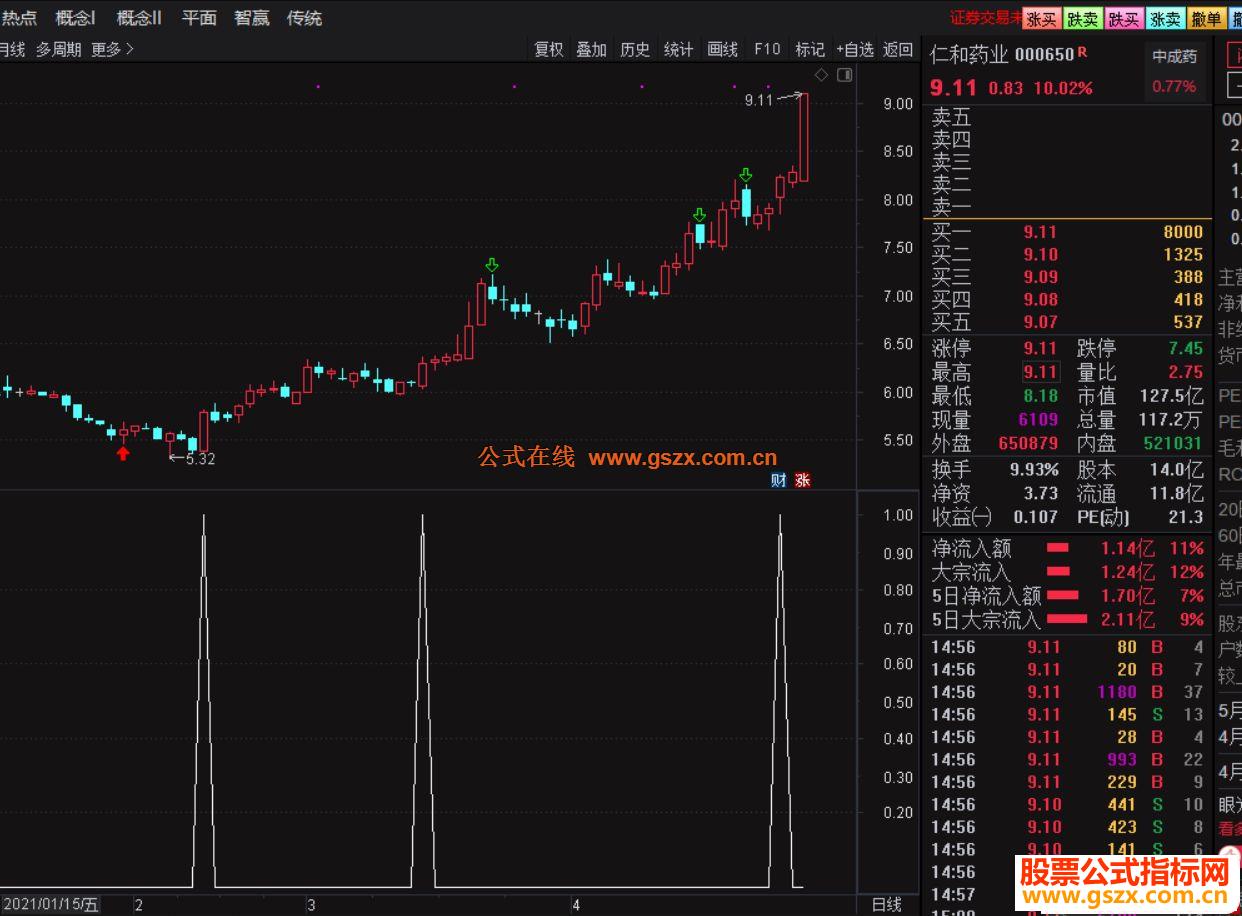Click the last limit-up red candlestick
The height and width of the screenshot is (916, 1242).
click(803, 137)
